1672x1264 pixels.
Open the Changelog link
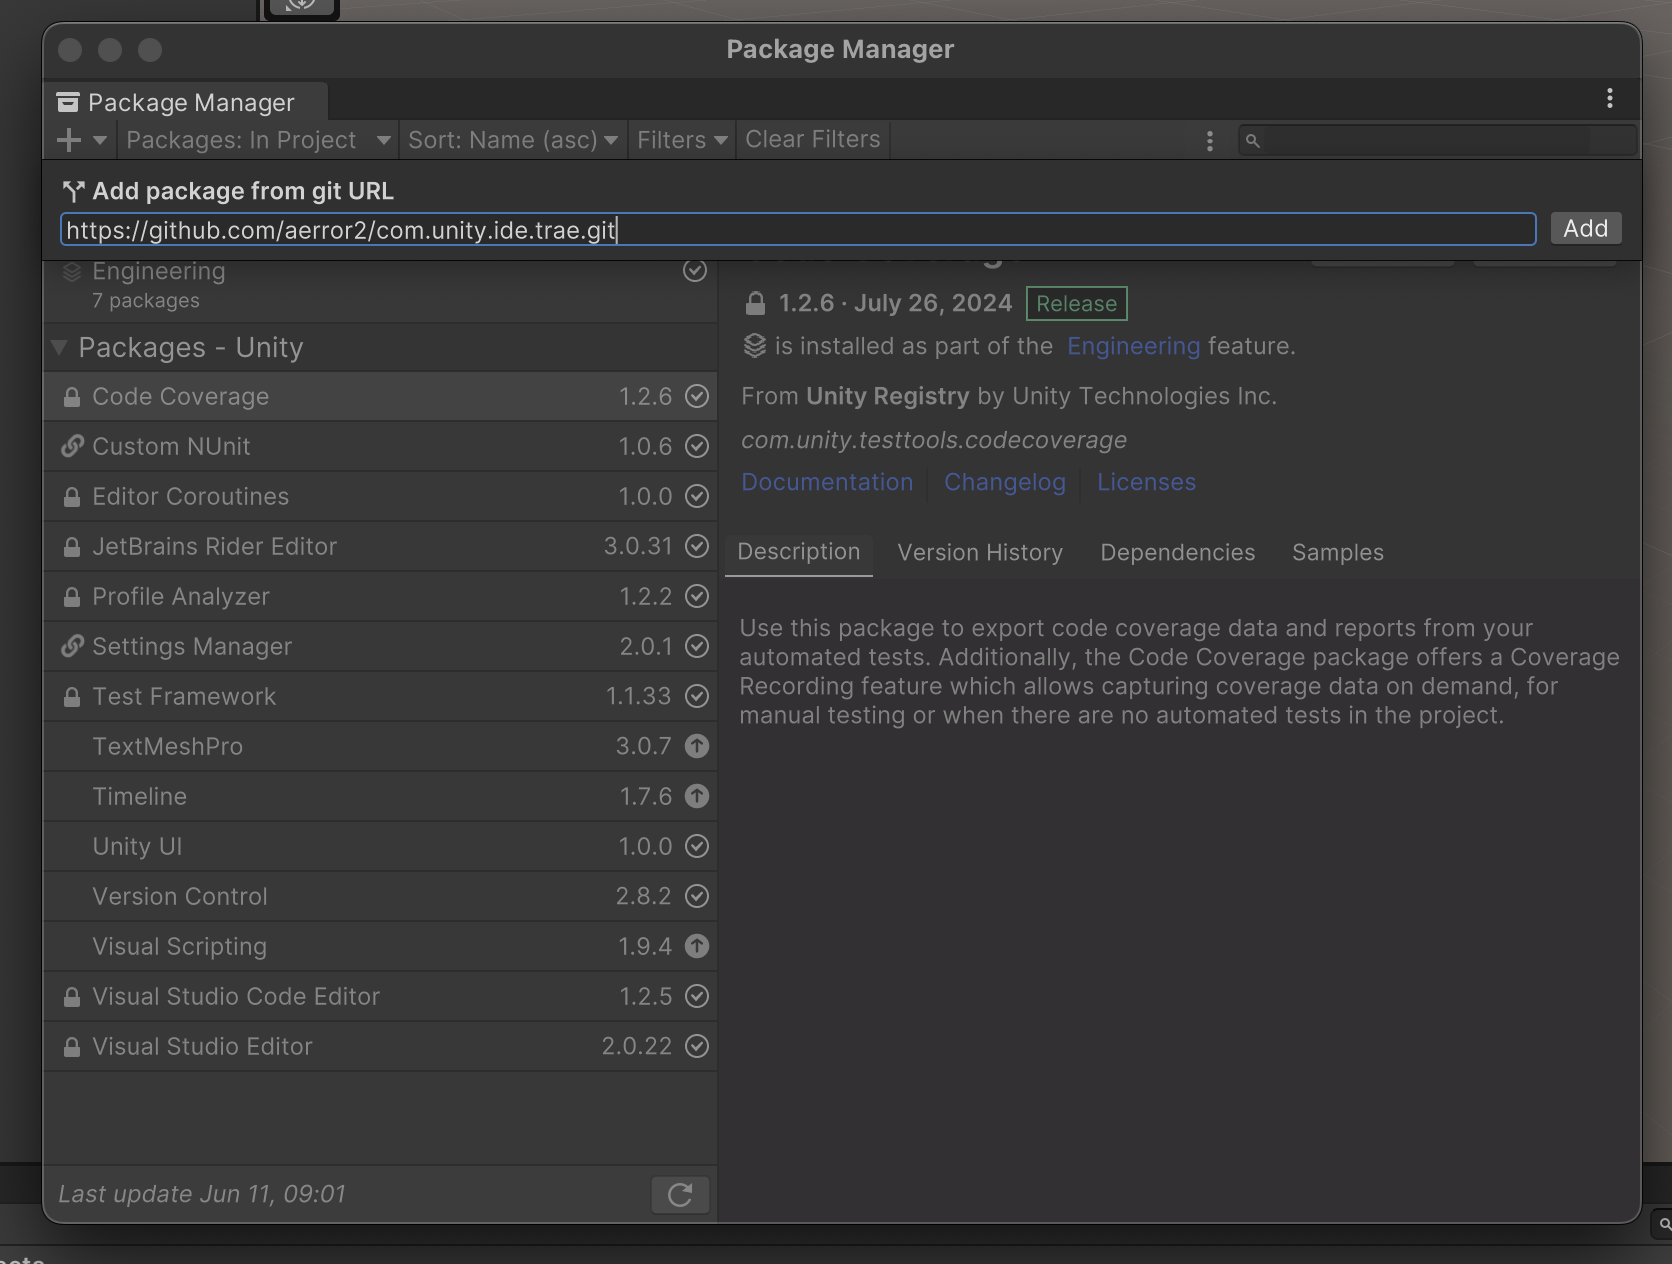click(1005, 483)
